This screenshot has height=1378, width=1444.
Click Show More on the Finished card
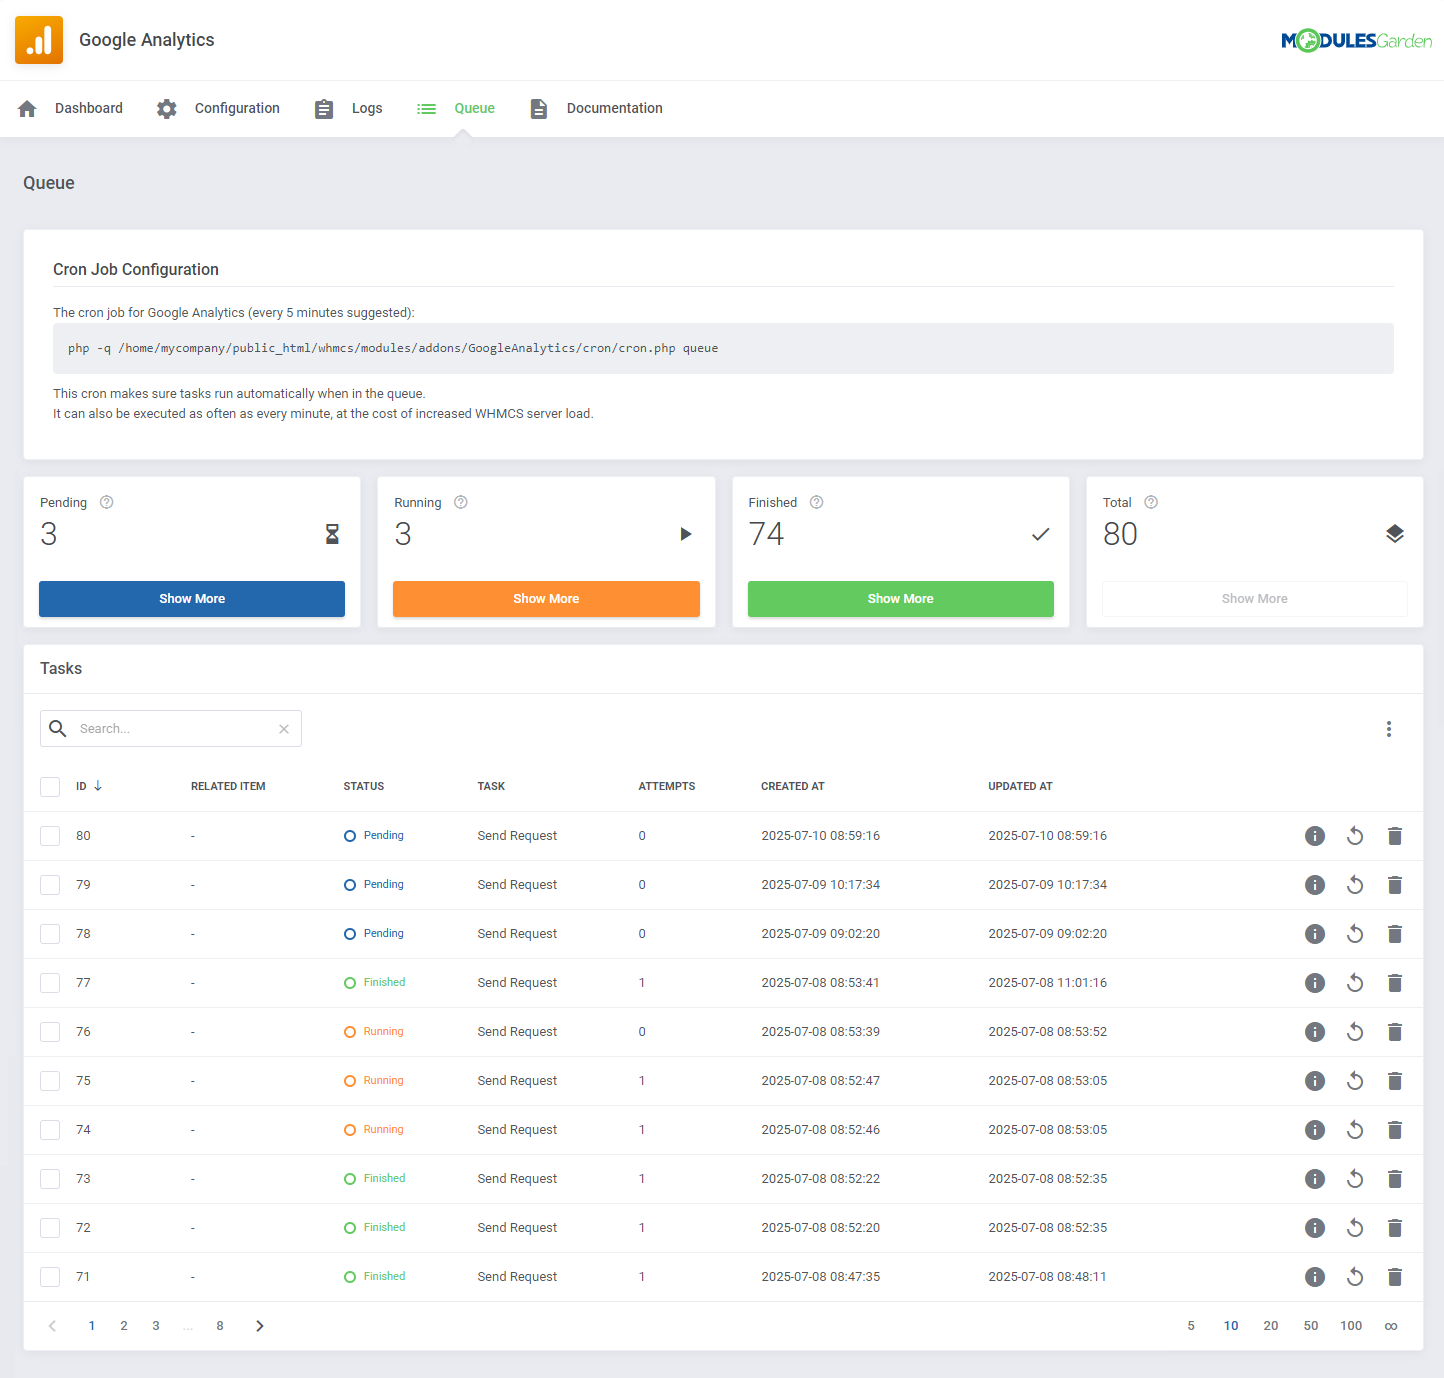[x=899, y=598]
